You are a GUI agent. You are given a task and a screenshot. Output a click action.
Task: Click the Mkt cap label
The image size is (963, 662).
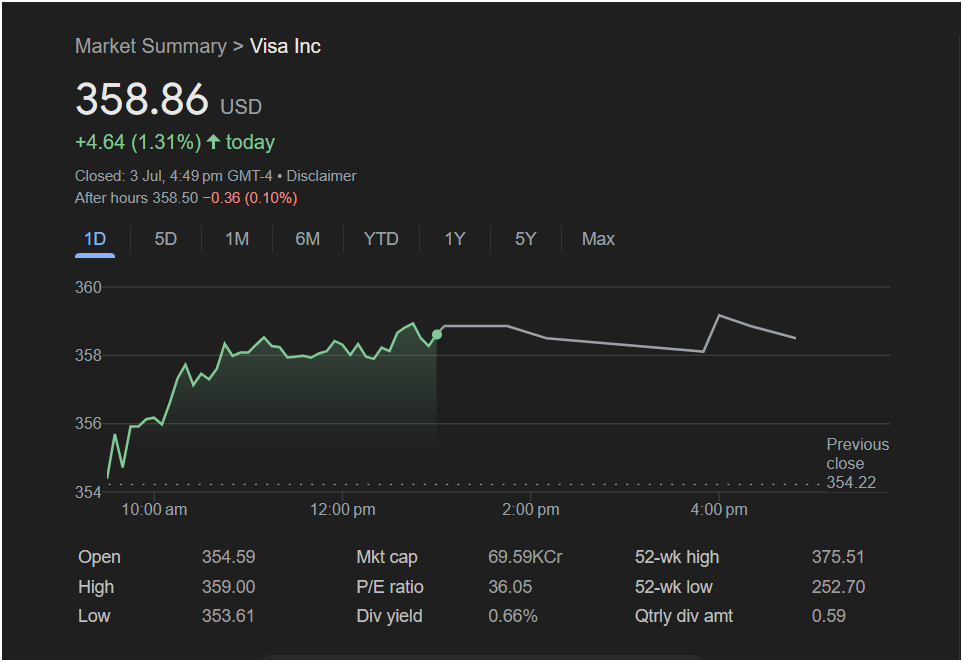(387, 557)
